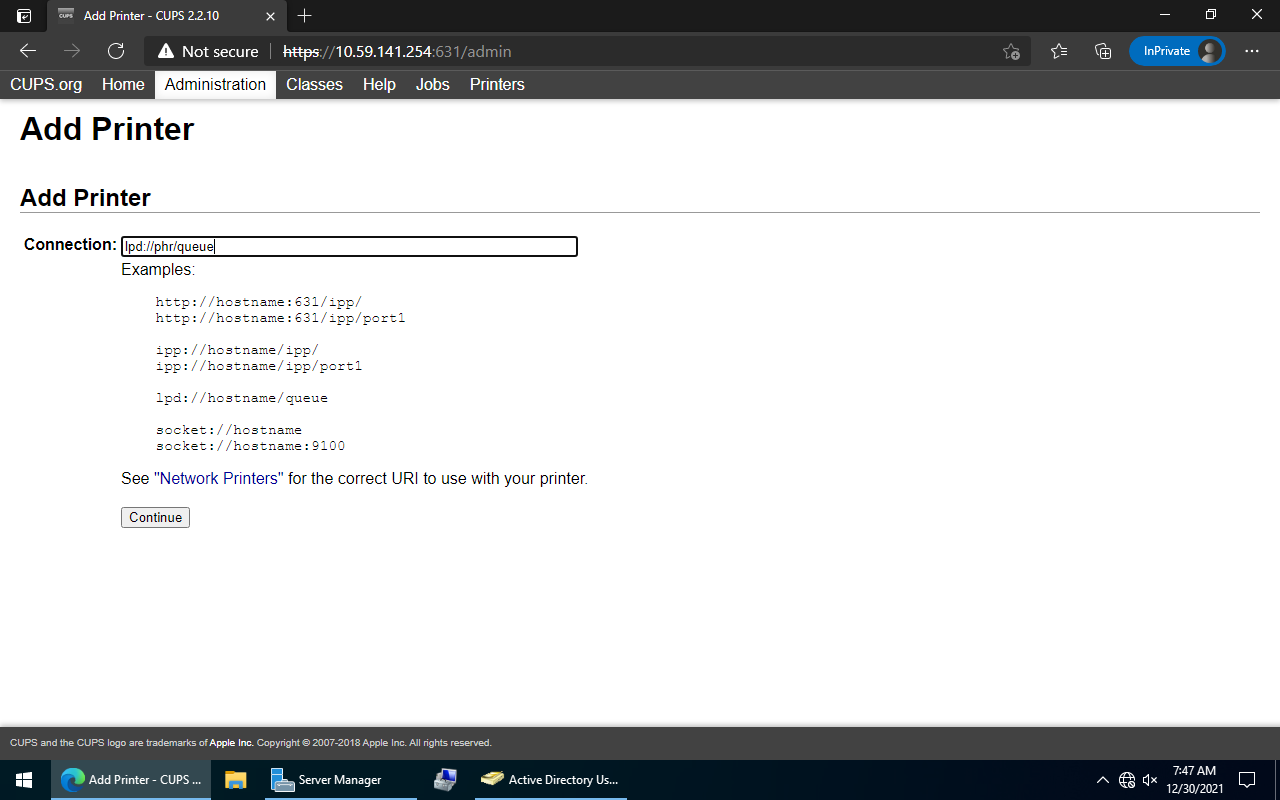Click the Not secure warning indicator
This screenshot has width=1280, height=800.
tap(208, 51)
